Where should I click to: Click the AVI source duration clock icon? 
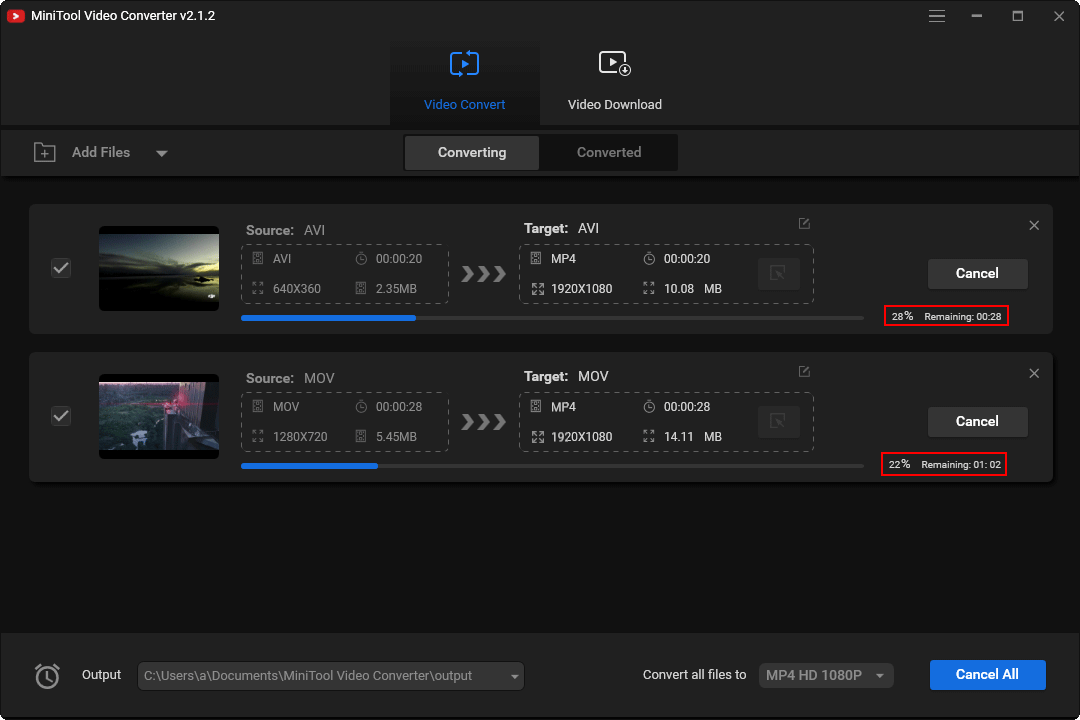click(361, 258)
